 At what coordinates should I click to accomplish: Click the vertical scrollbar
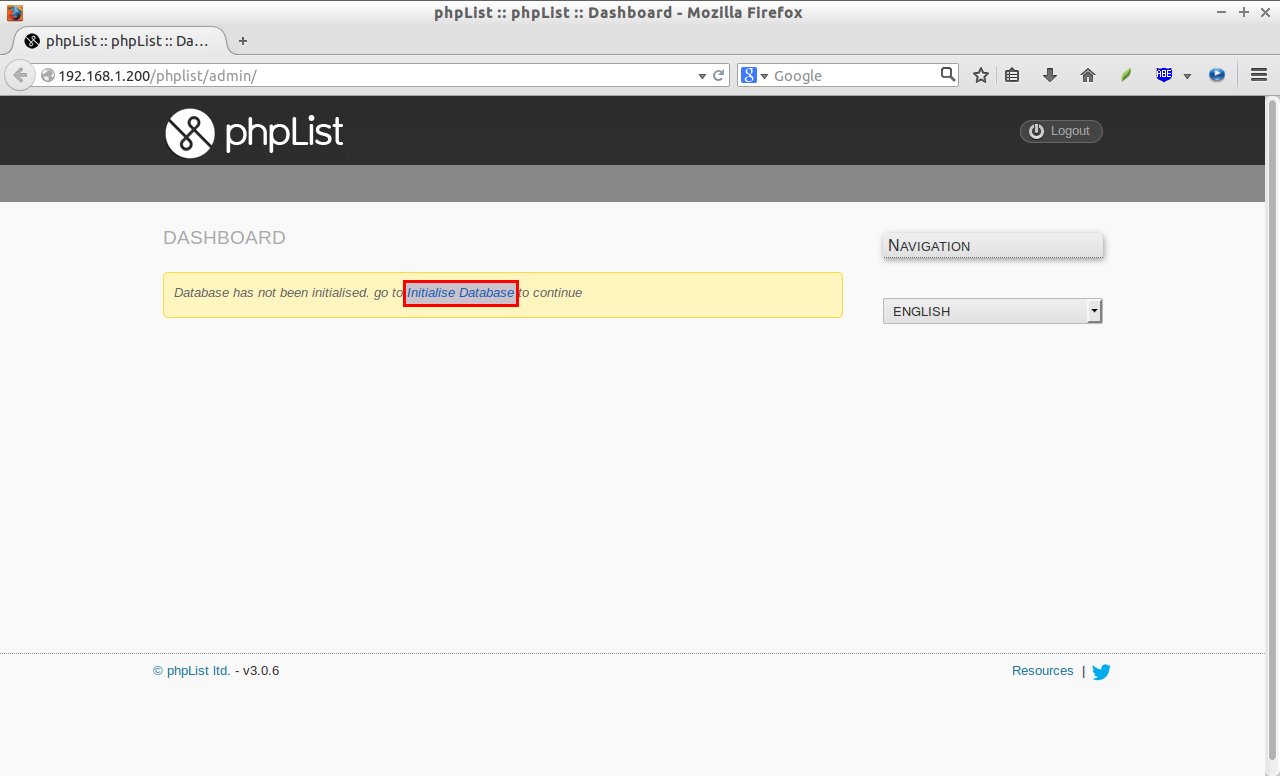pos(1273,430)
